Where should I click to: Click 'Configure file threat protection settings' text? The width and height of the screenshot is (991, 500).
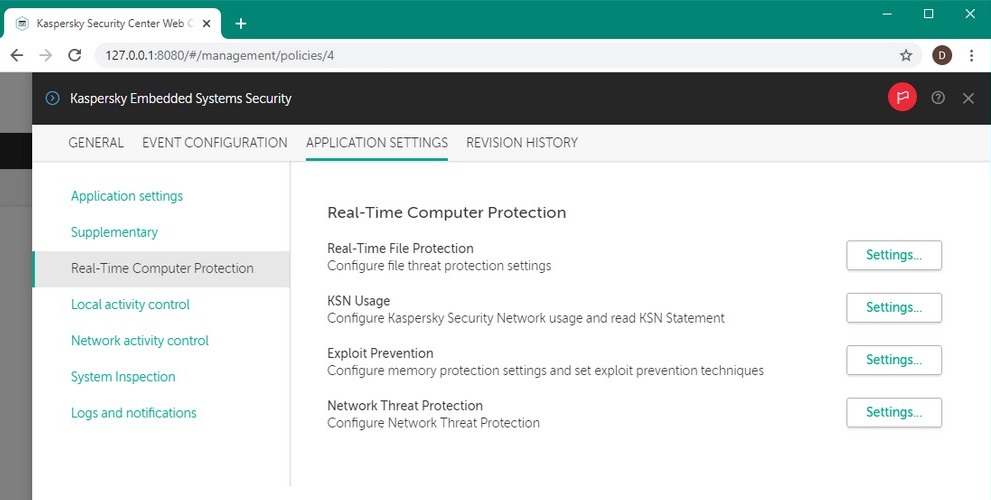click(x=439, y=266)
